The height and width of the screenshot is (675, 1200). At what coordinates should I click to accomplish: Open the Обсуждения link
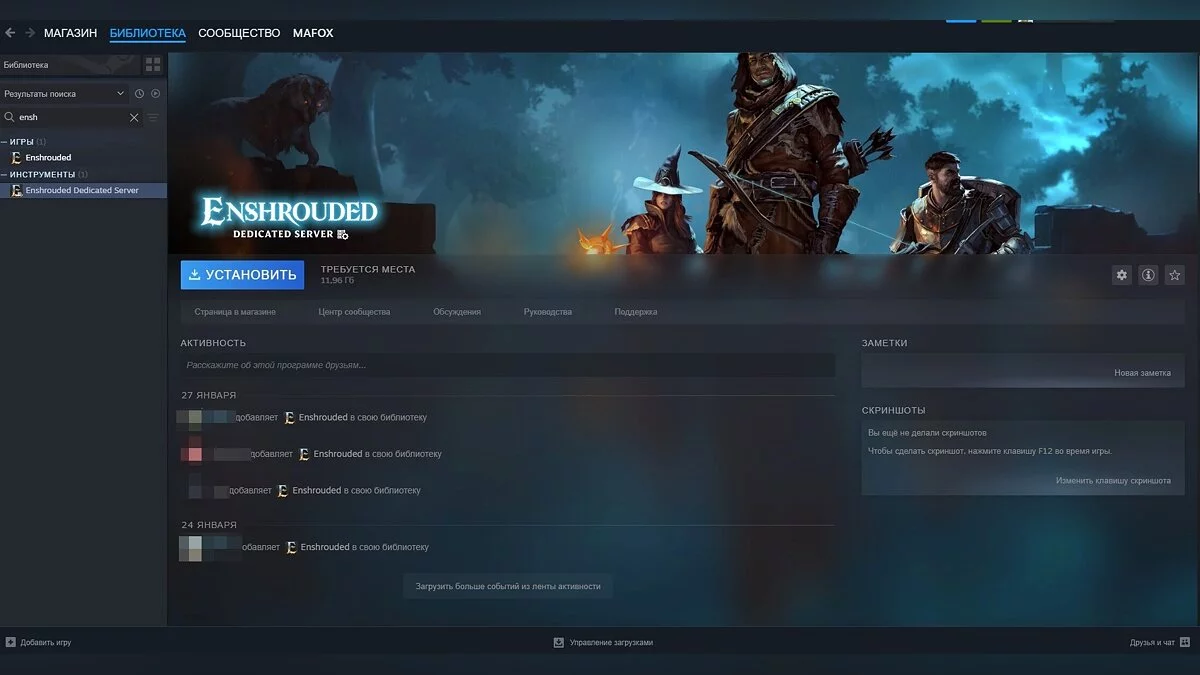tap(457, 312)
